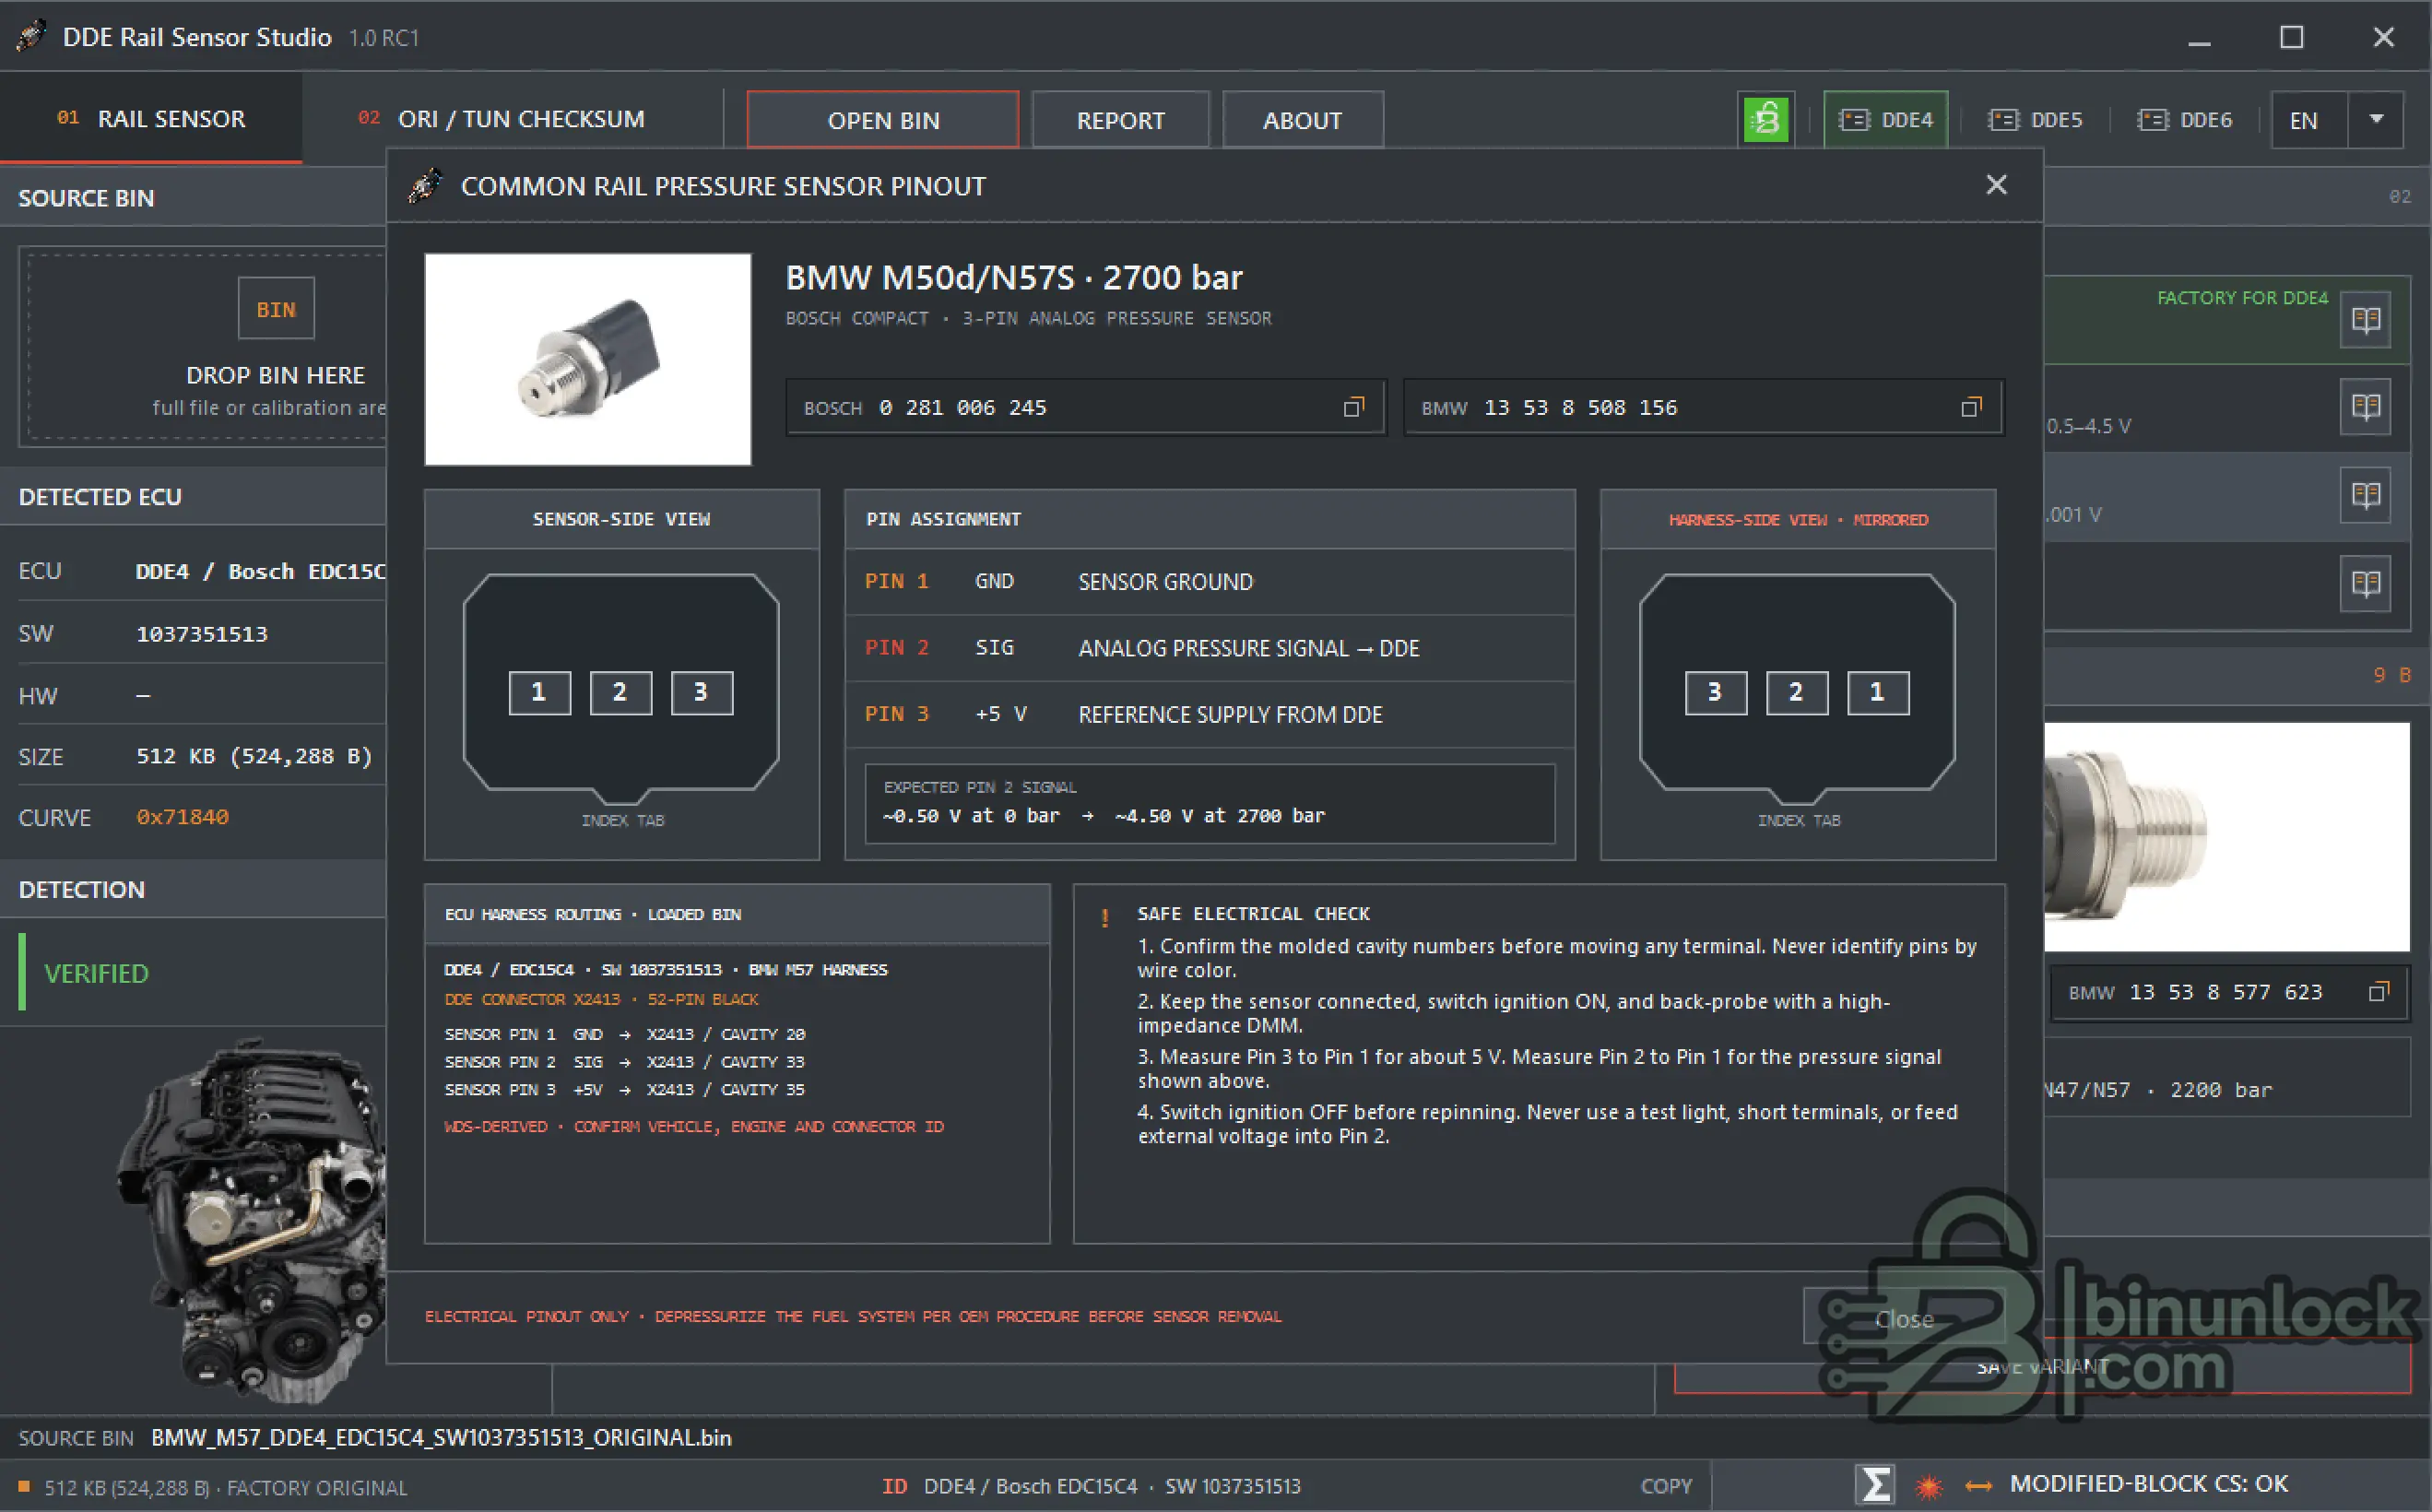Click the source file name BMW_M57_DDE4_EDC15C4_SW1037351513_ORIGINAL.bin
The height and width of the screenshot is (1512, 2432).
click(441, 1438)
